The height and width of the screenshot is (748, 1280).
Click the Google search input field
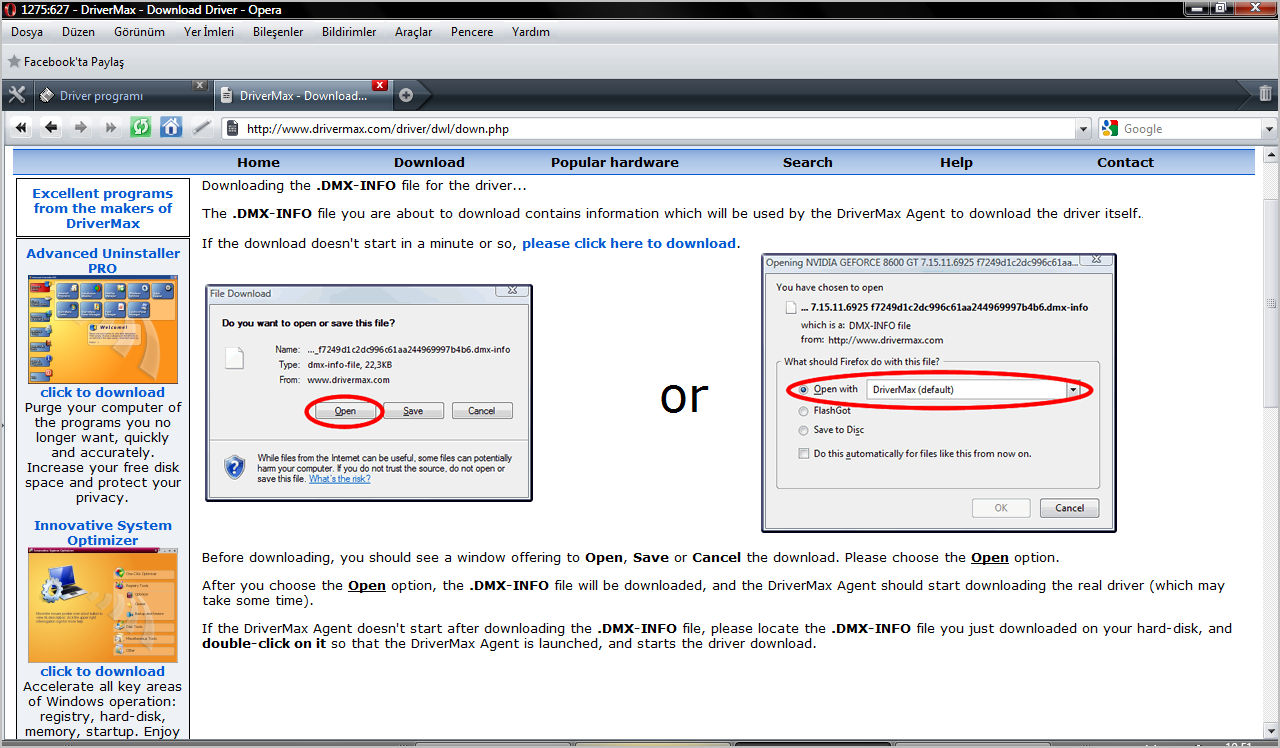(x=1190, y=129)
